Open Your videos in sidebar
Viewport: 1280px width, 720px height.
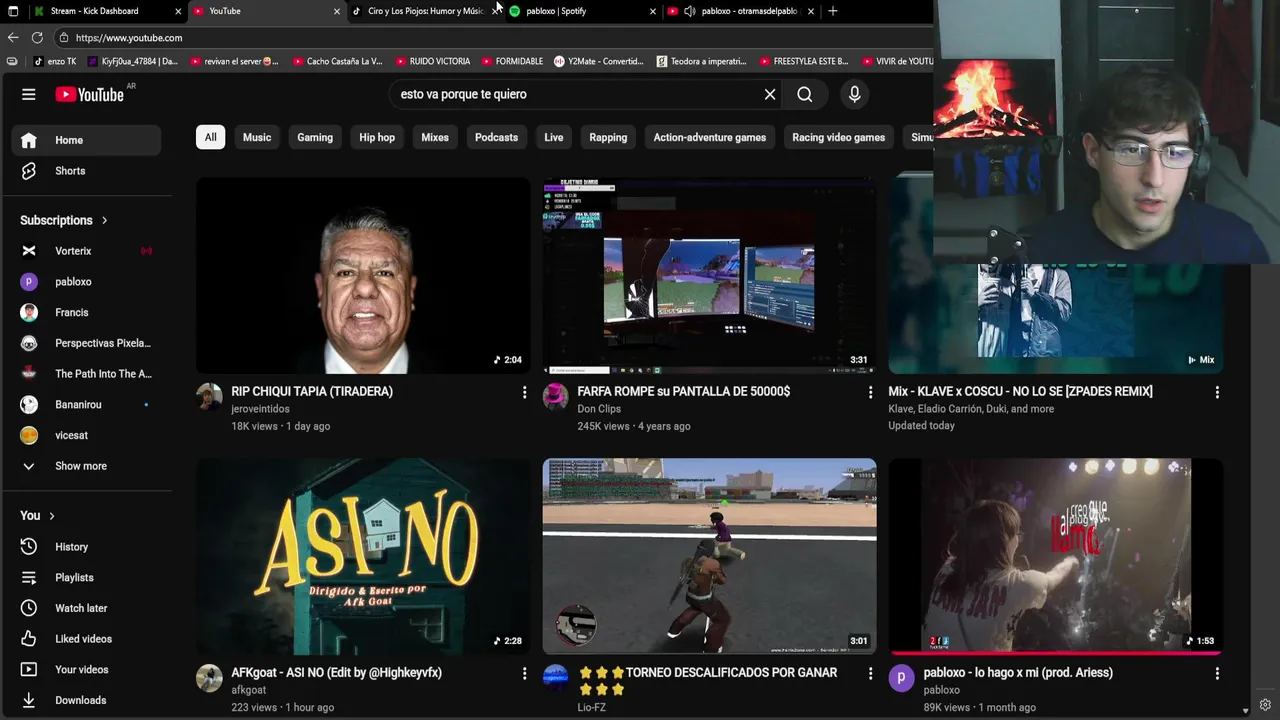pyautogui.click(x=86, y=670)
